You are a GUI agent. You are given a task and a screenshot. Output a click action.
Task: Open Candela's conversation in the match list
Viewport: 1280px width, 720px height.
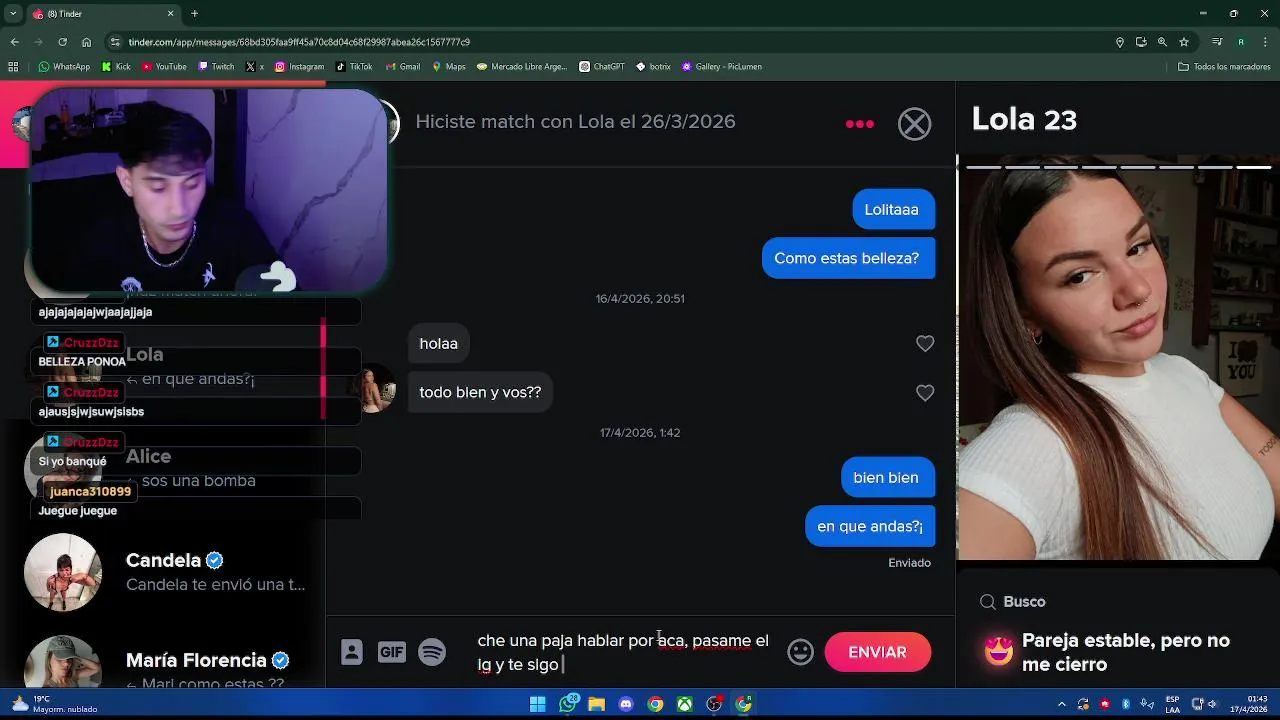click(x=163, y=572)
